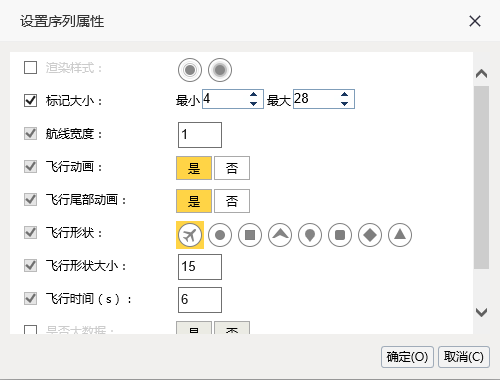
Task: Set 飞行动画 to 否
Action: coord(232,168)
